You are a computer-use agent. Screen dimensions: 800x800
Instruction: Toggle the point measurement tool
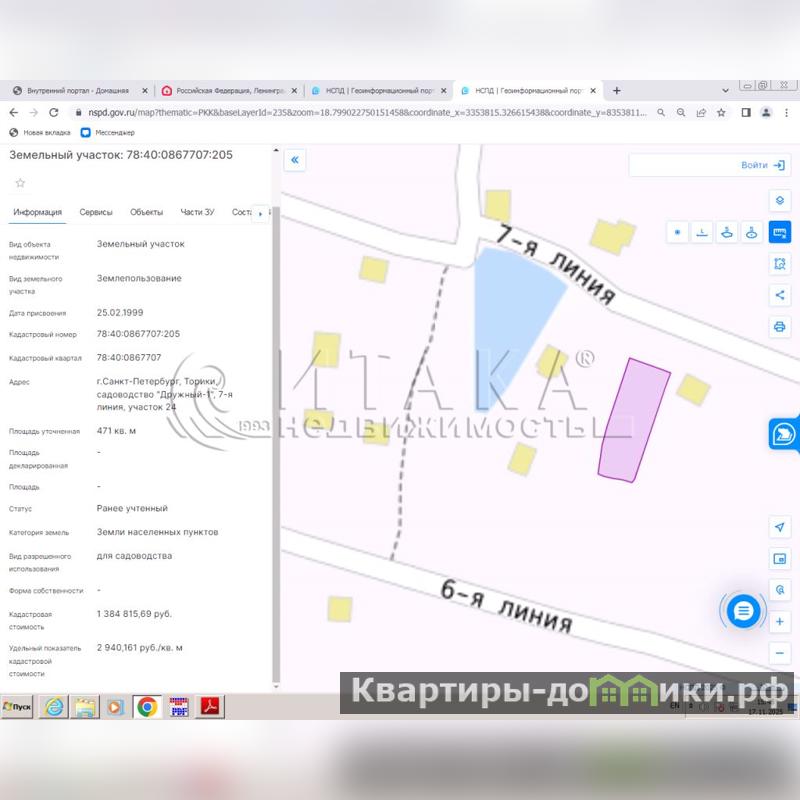coord(678,232)
